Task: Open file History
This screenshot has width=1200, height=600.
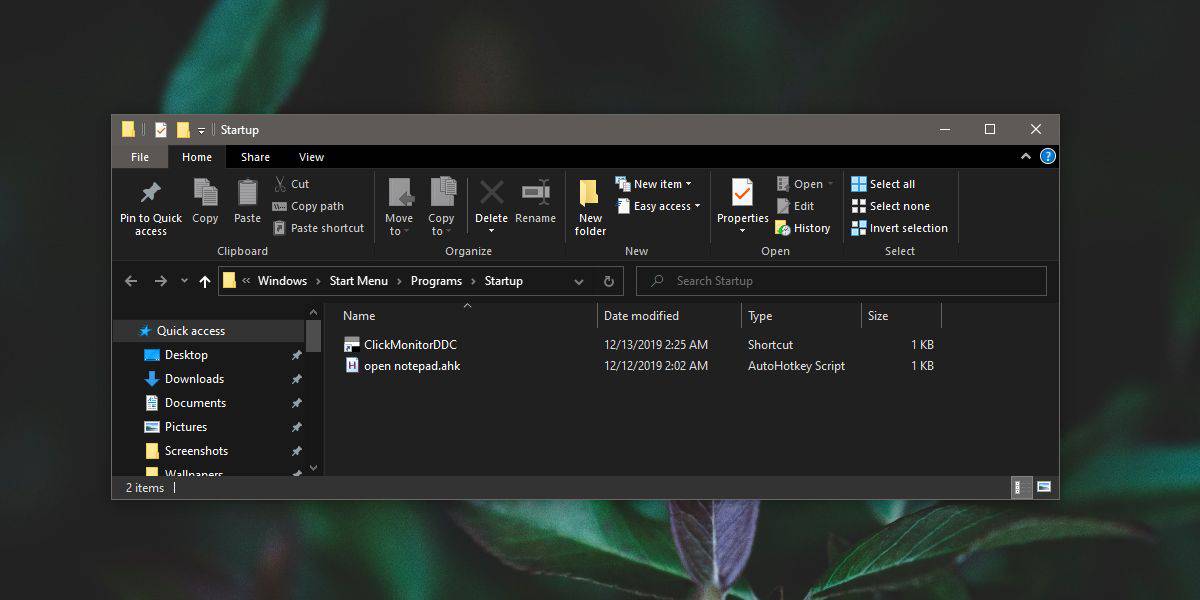Action: (x=803, y=228)
